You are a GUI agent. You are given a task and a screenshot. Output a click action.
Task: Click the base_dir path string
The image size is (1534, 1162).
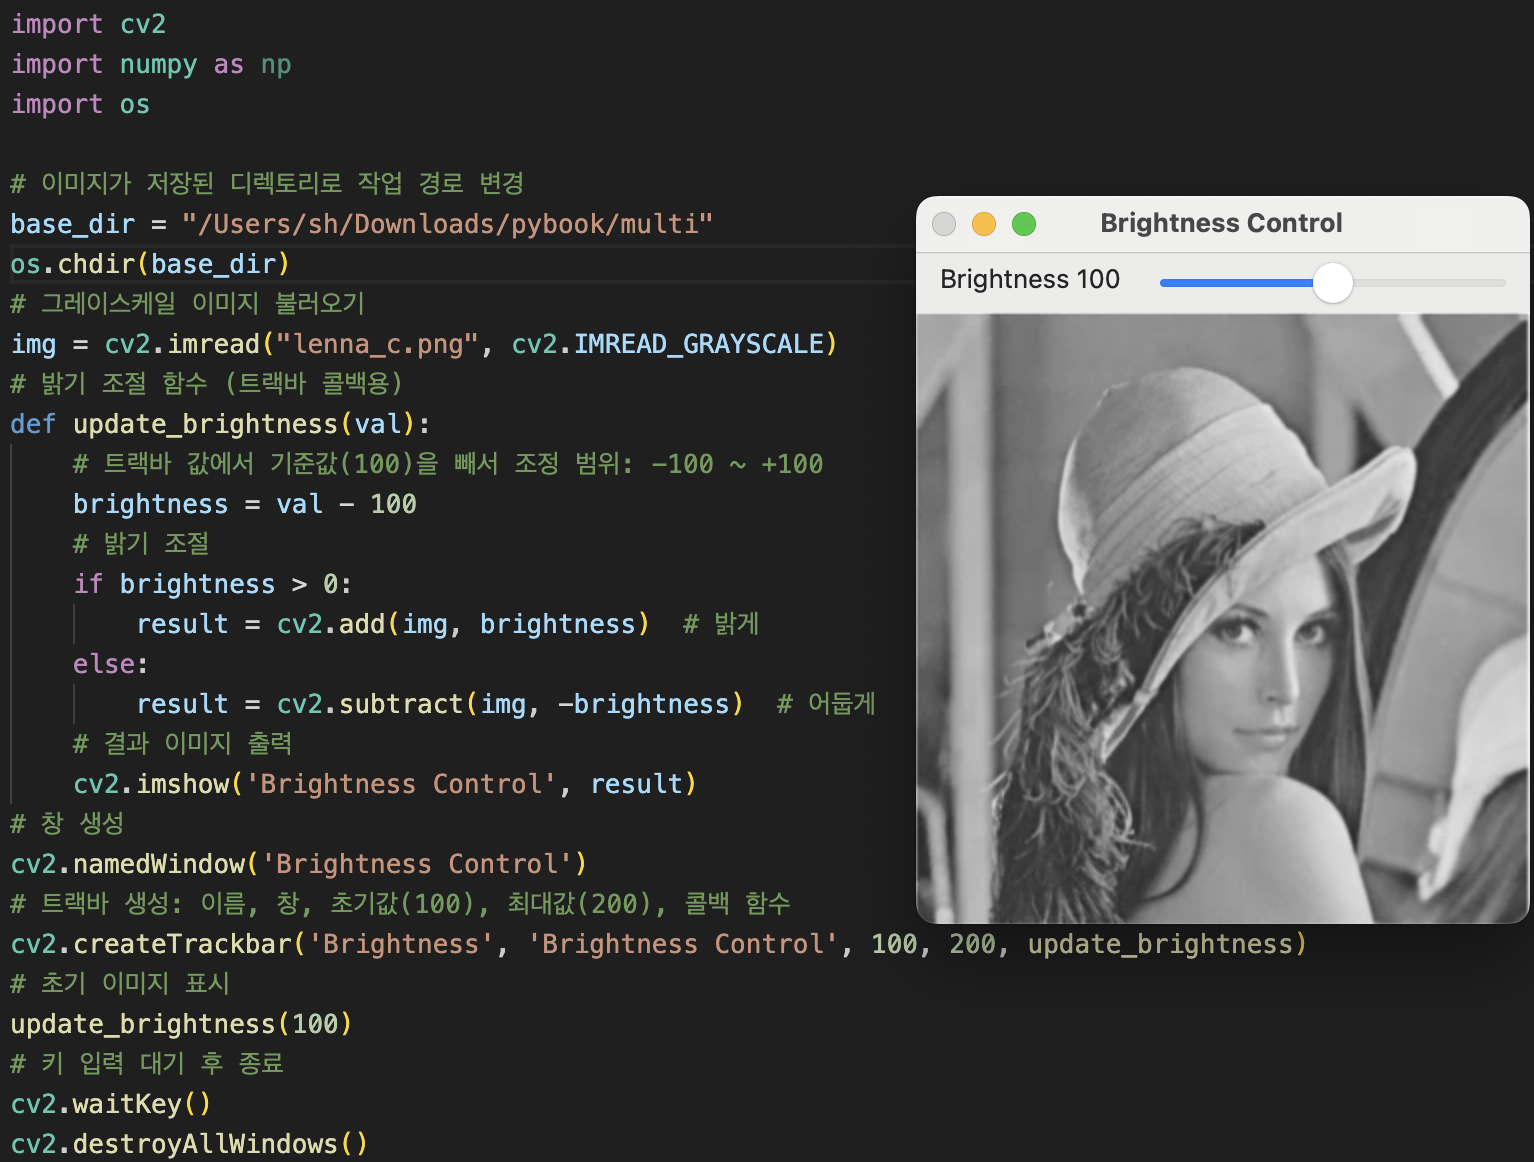pyautogui.click(x=448, y=224)
